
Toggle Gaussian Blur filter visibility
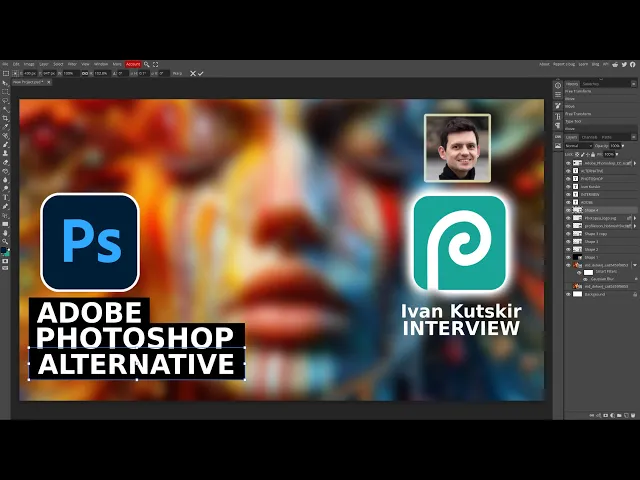585,279
